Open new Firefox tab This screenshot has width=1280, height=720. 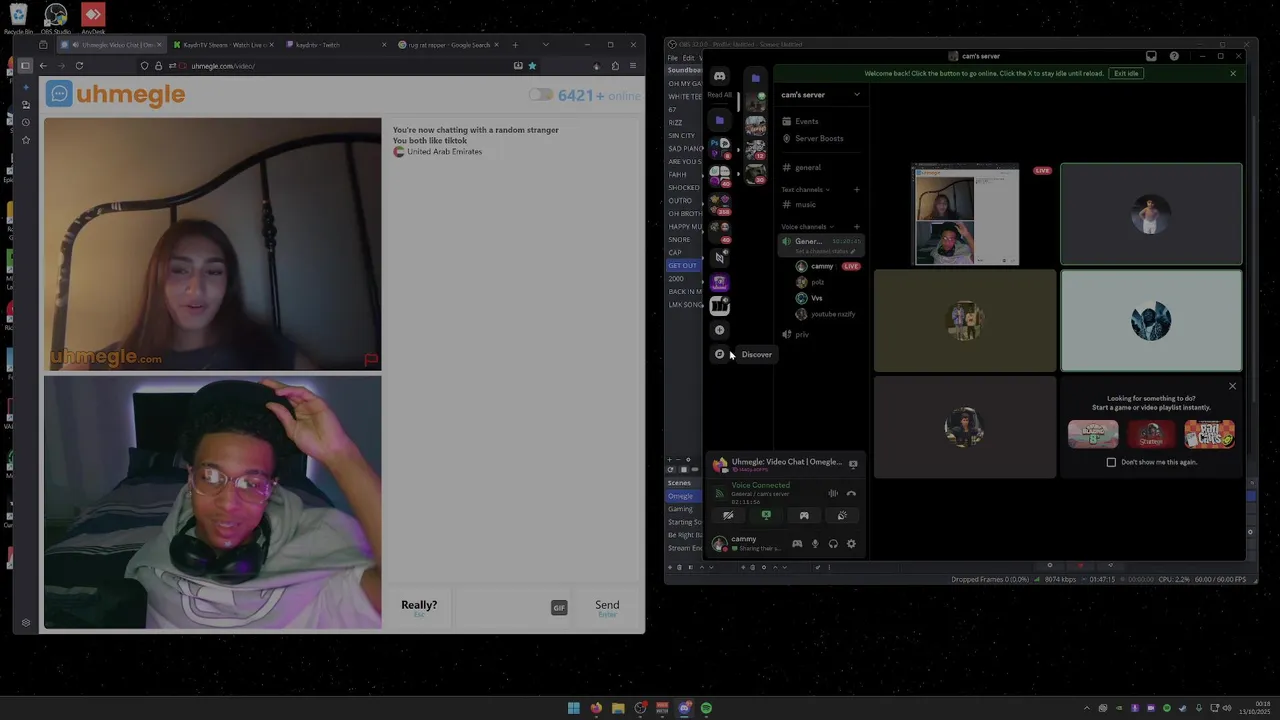[x=515, y=44]
